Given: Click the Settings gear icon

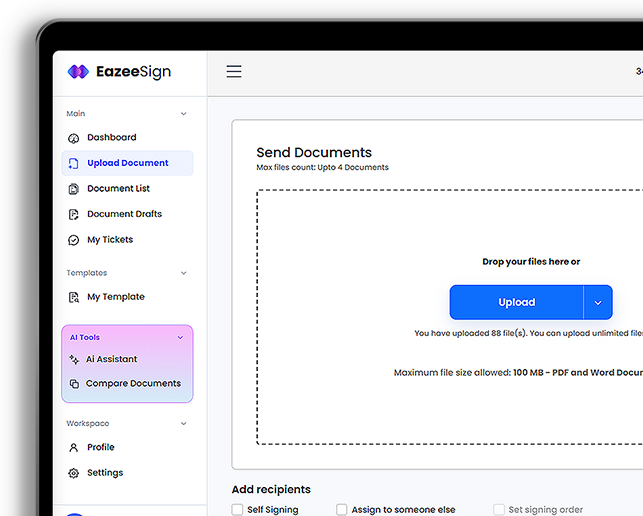Looking at the screenshot, I should pyautogui.click(x=73, y=473).
